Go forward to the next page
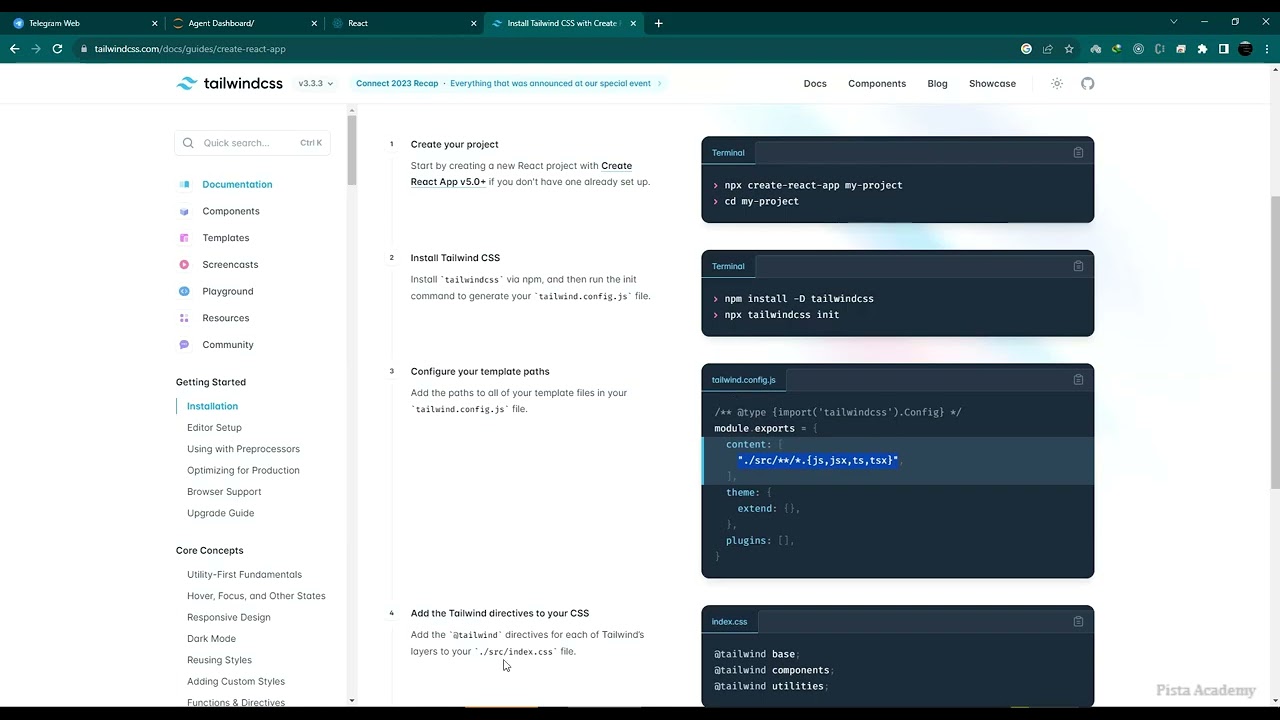Screen dimensions: 1280x720 tap(36, 49)
